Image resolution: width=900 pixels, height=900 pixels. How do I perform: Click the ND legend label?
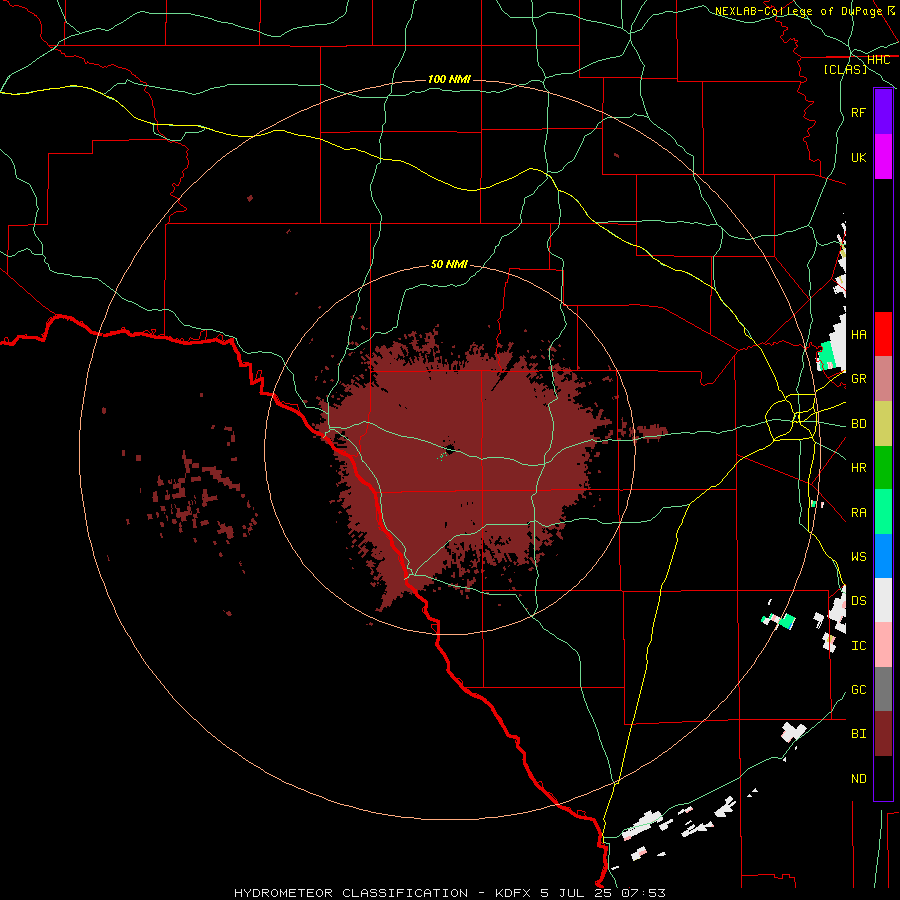coord(858,778)
